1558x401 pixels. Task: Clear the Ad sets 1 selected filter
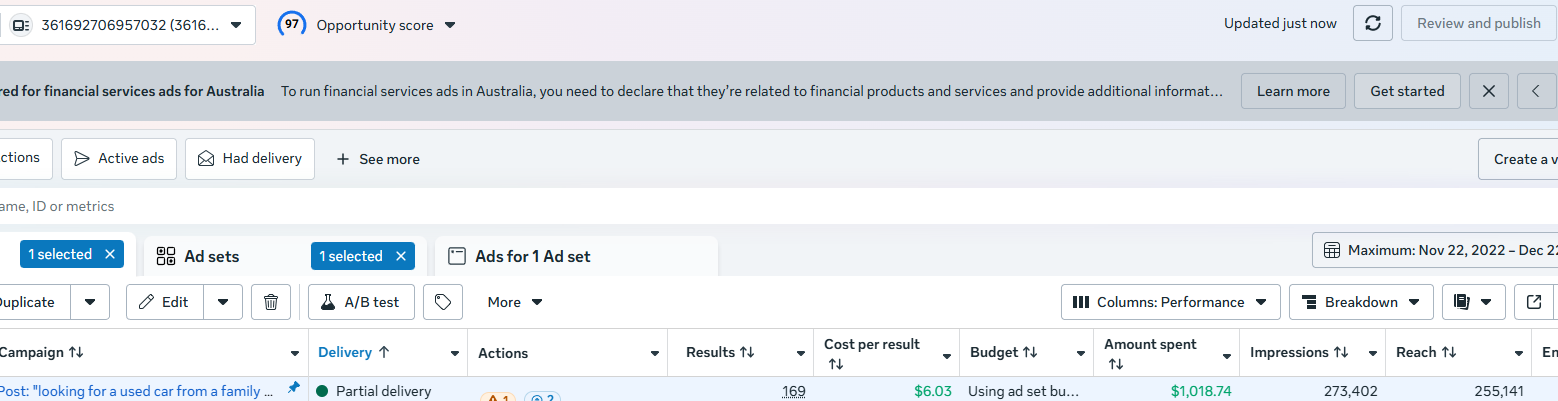[401, 256]
